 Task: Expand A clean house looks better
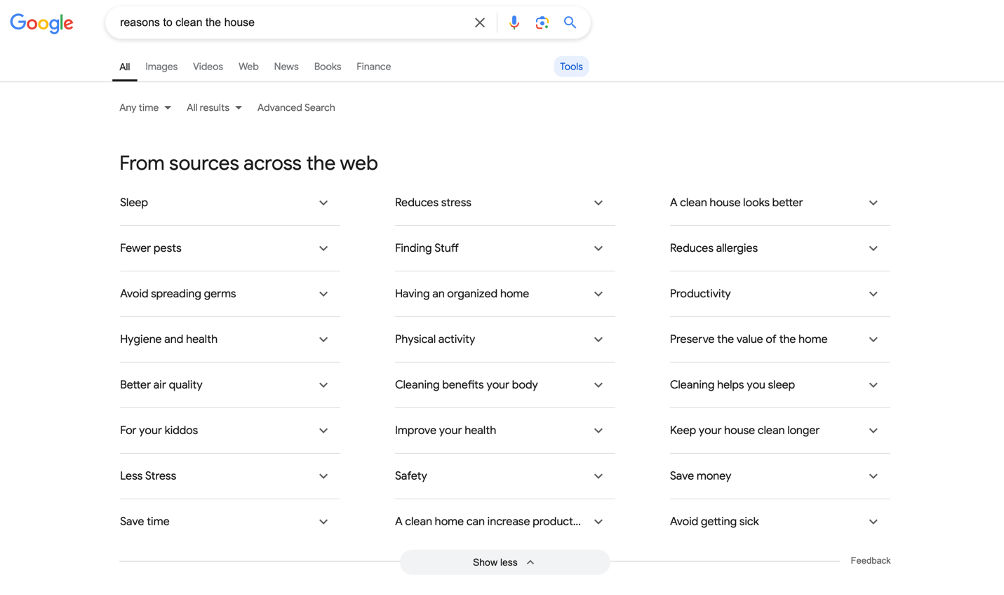780,202
